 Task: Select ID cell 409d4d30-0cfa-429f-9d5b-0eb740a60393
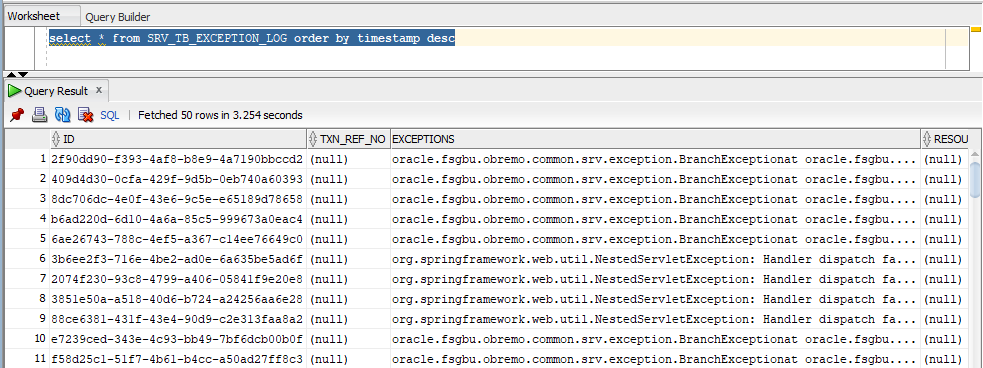[178, 179]
